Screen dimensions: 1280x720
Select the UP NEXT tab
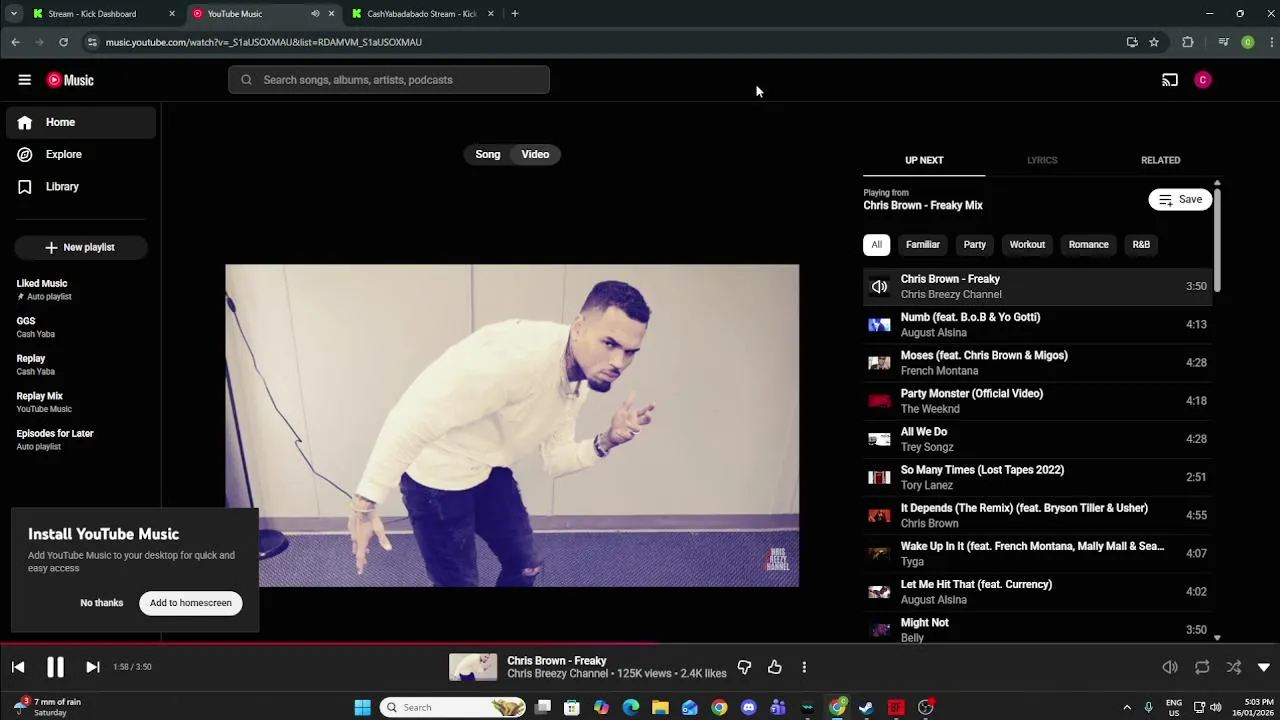924,160
